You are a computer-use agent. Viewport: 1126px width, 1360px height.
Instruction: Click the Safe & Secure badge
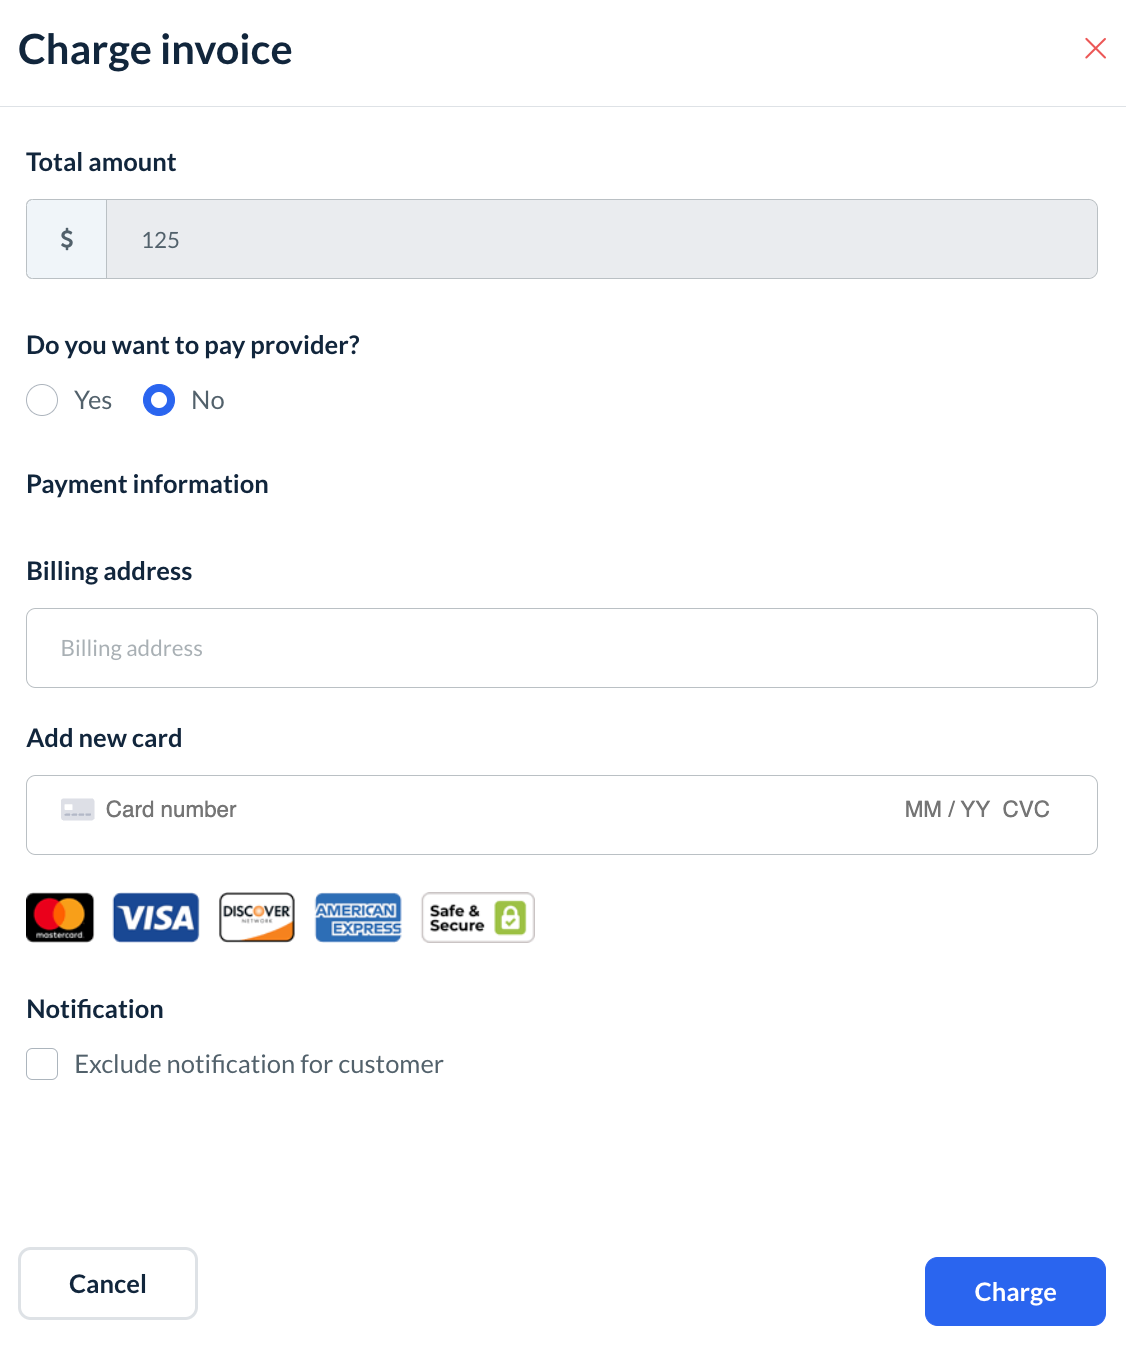(x=478, y=917)
